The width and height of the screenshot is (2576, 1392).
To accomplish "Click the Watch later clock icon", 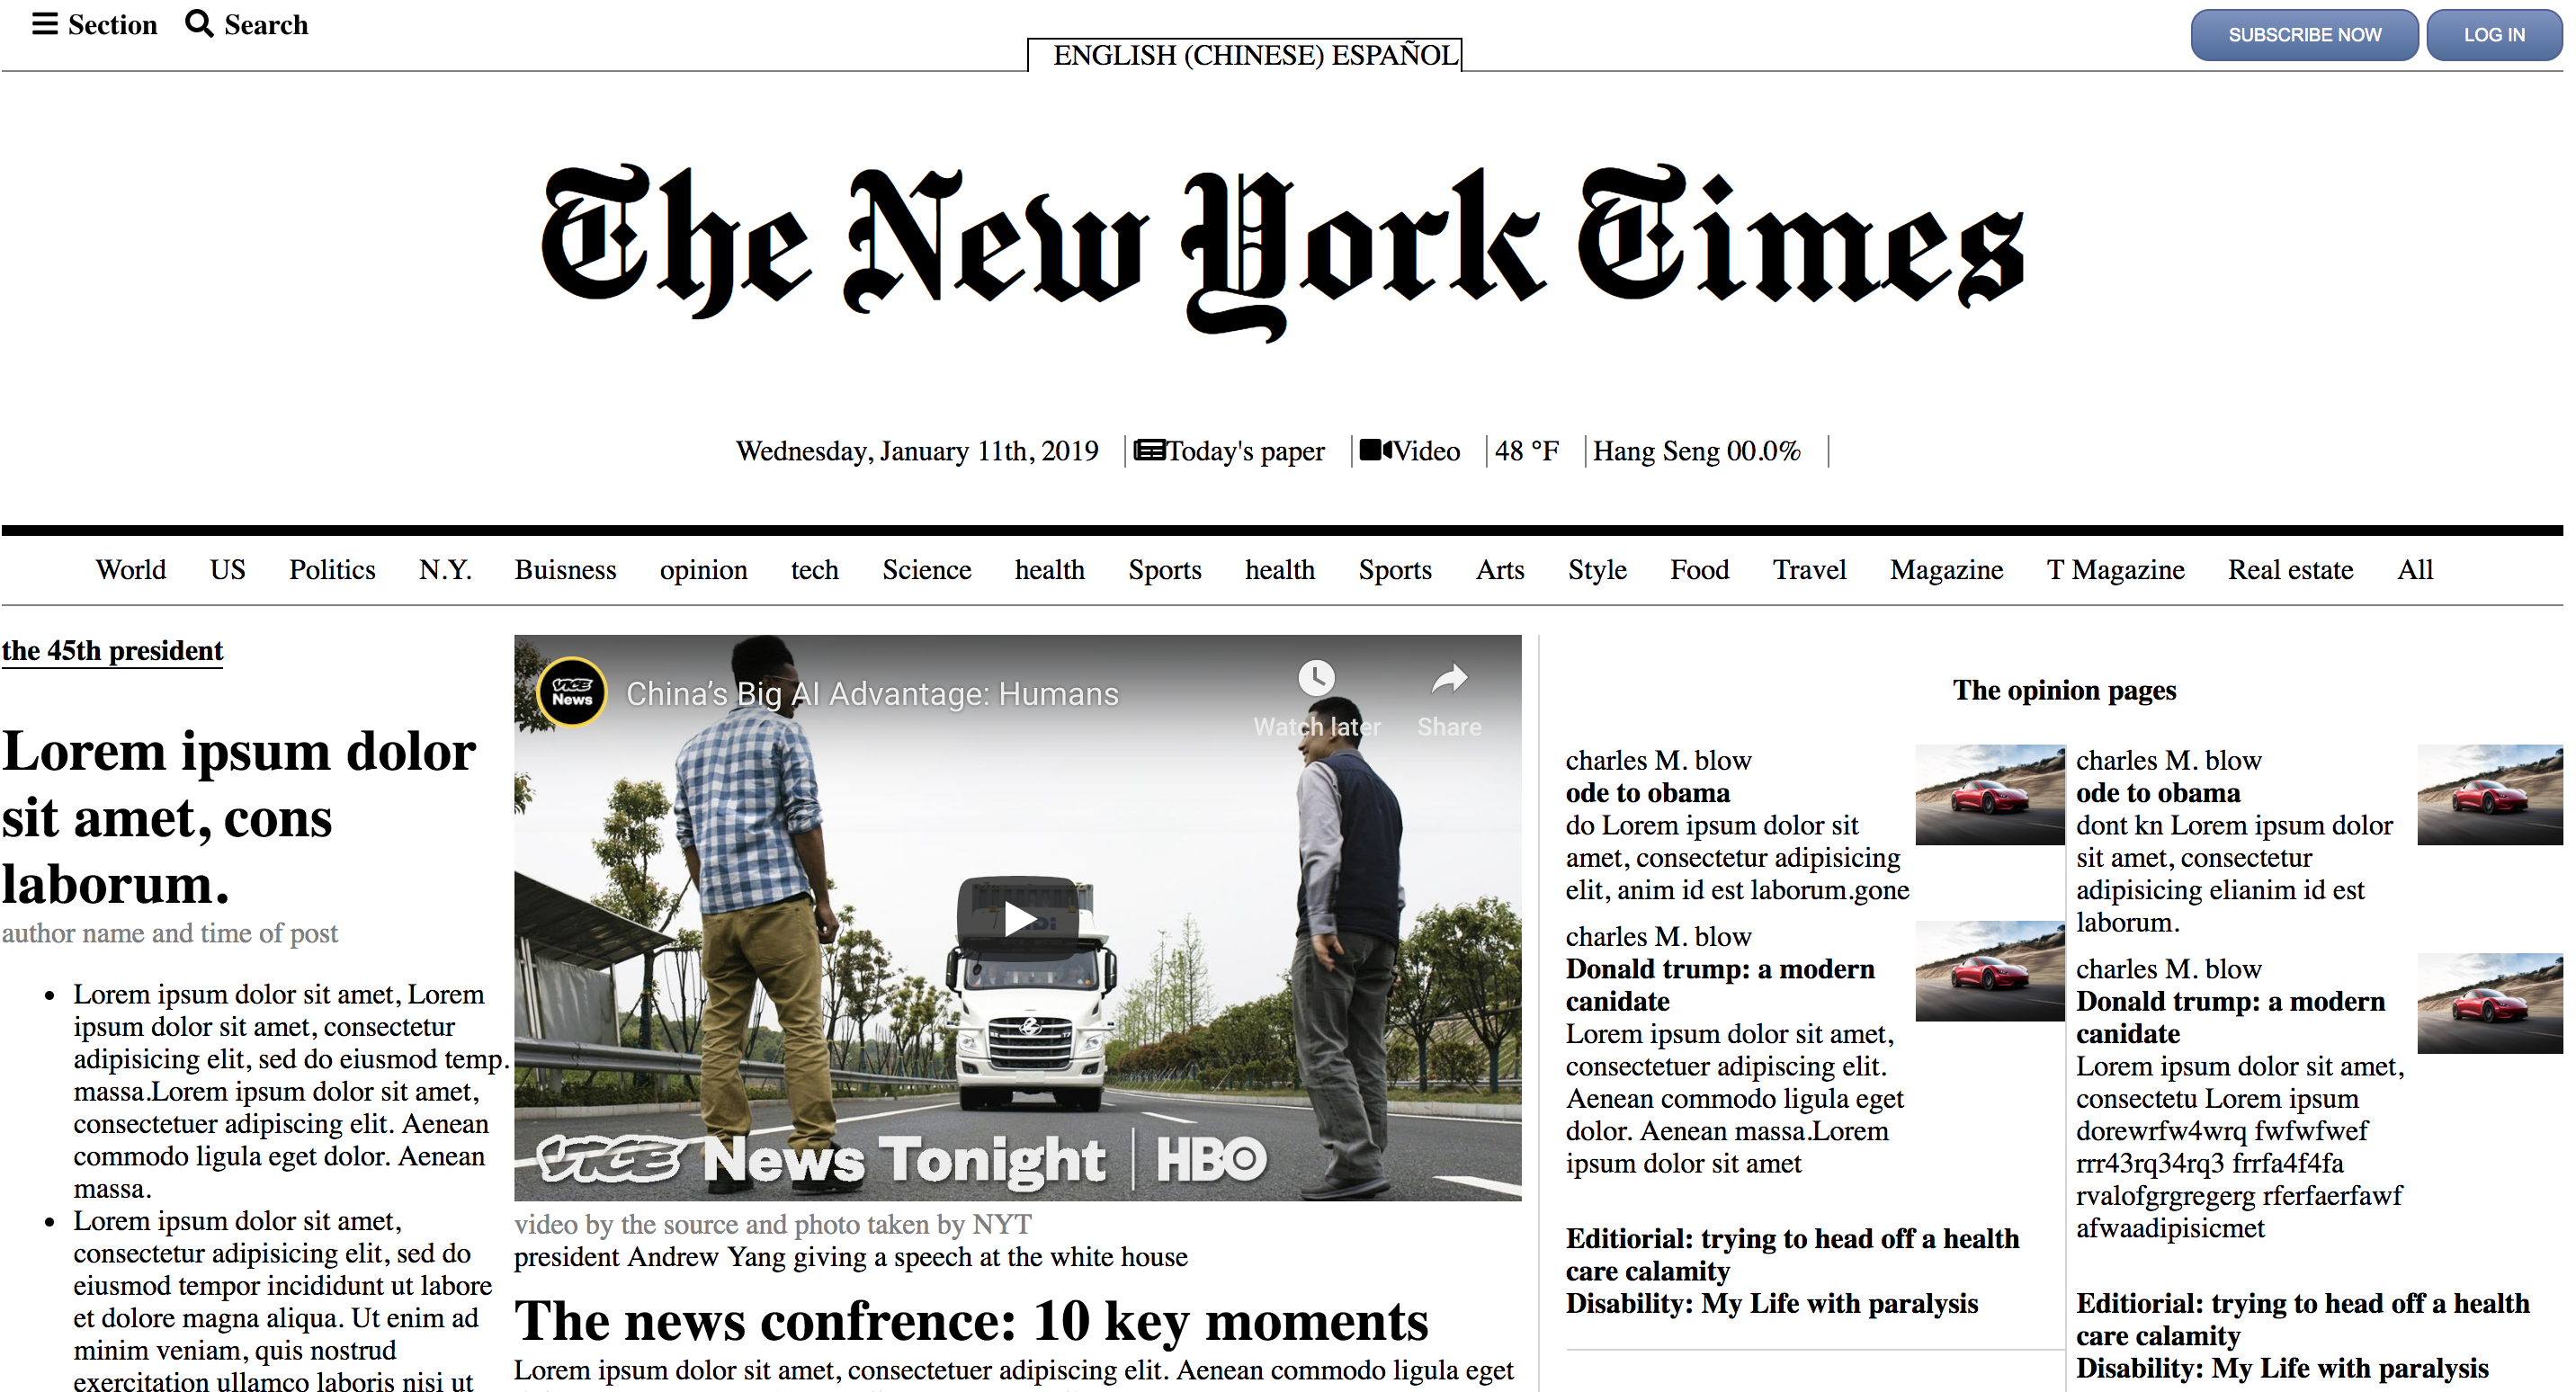I will [x=1316, y=678].
